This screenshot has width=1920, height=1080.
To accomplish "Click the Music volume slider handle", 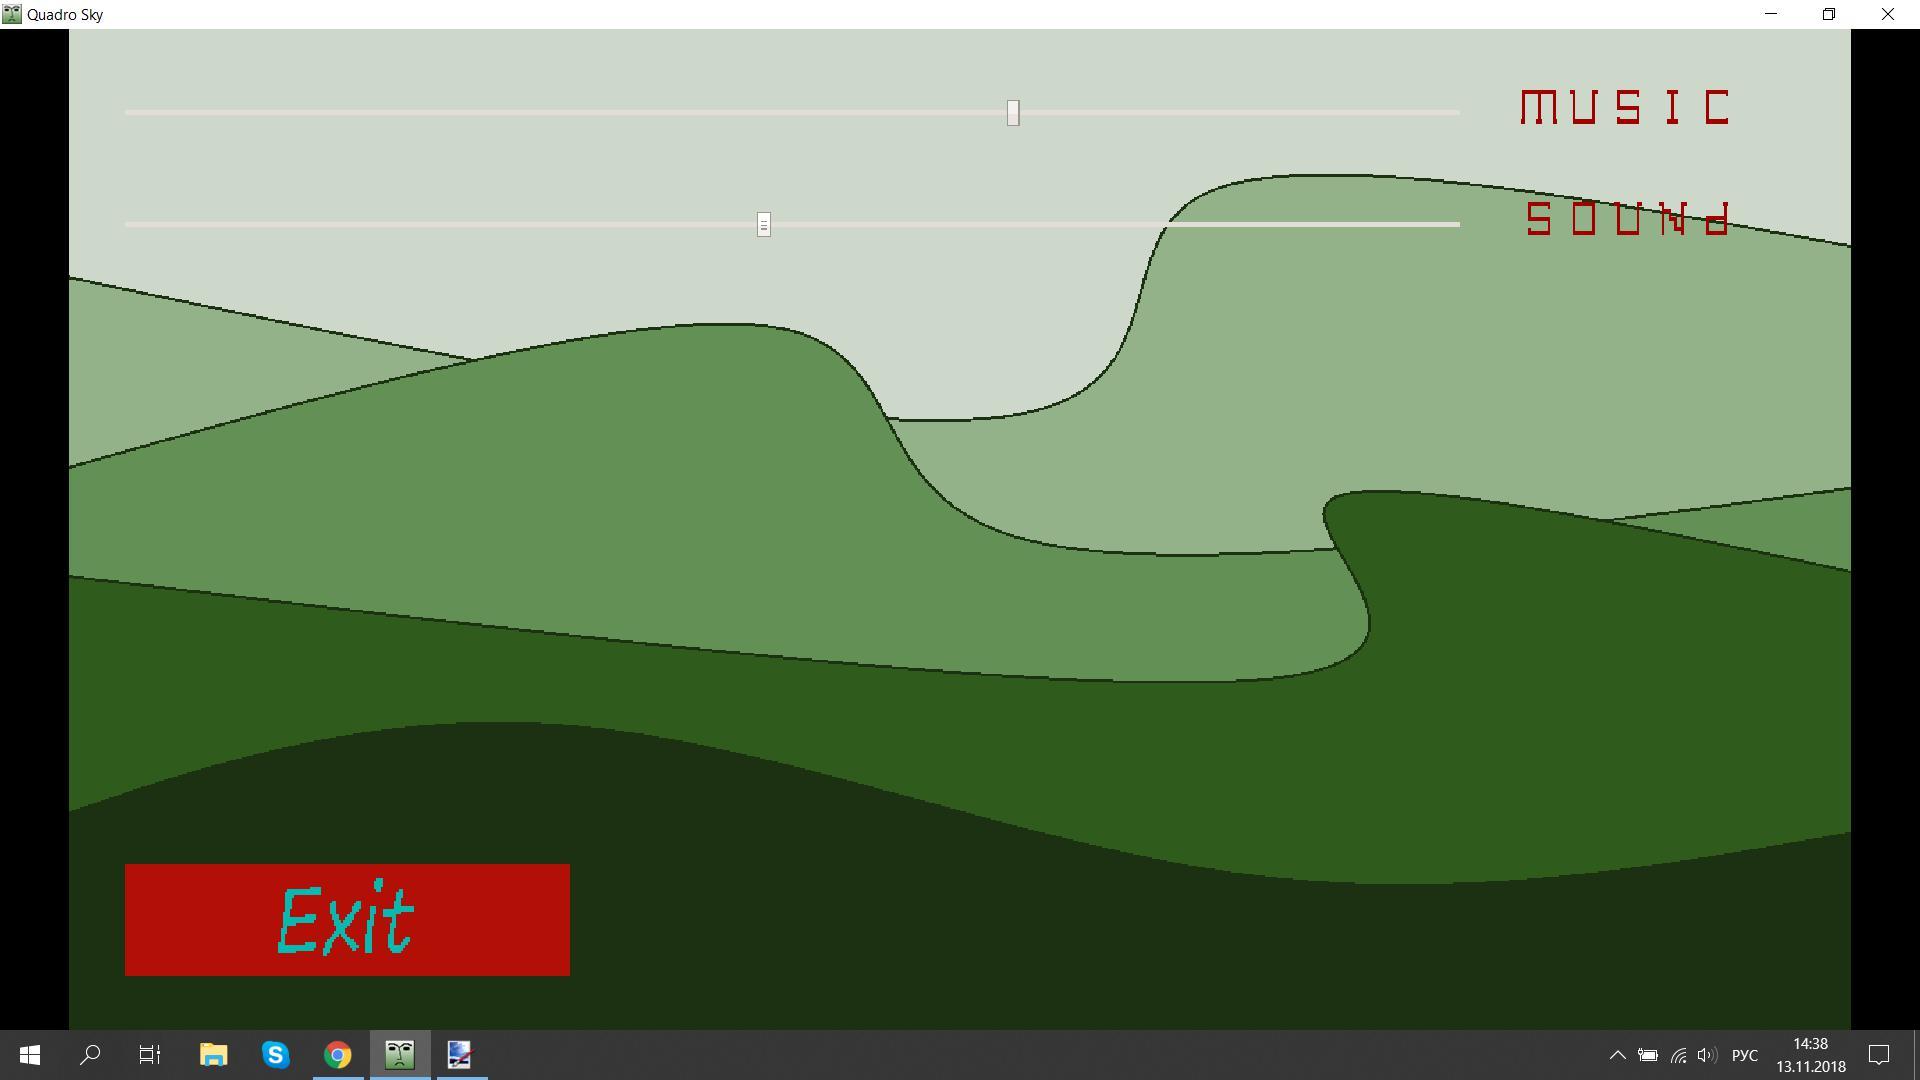I will (x=1013, y=113).
